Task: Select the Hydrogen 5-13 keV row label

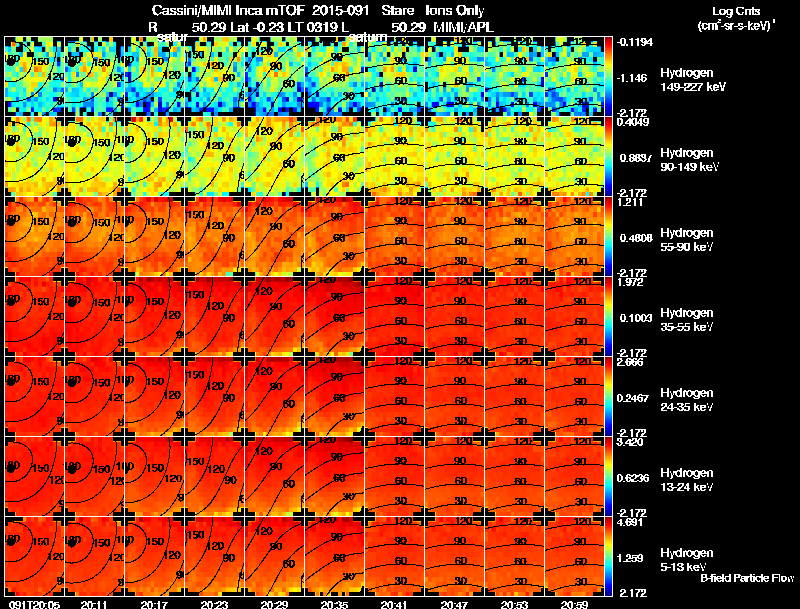Action: (687, 560)
